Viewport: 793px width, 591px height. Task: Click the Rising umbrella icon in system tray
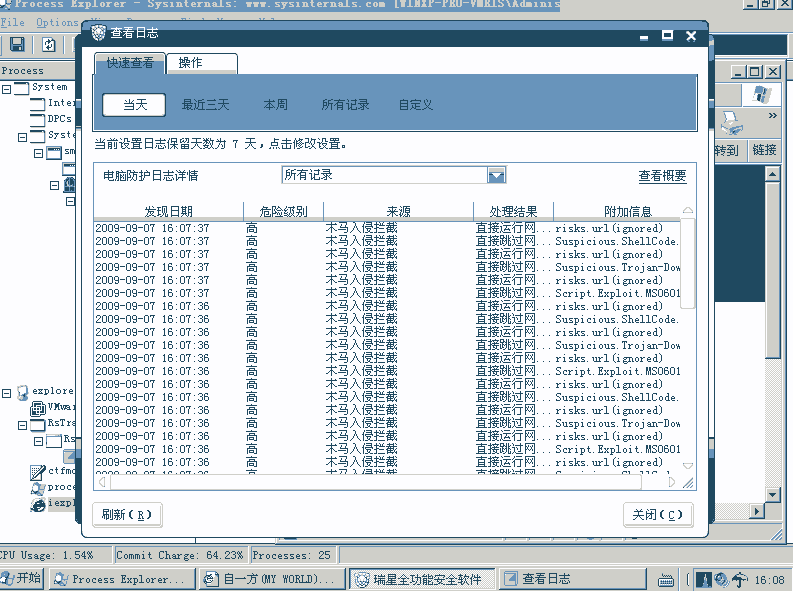[x=739, y=579]
